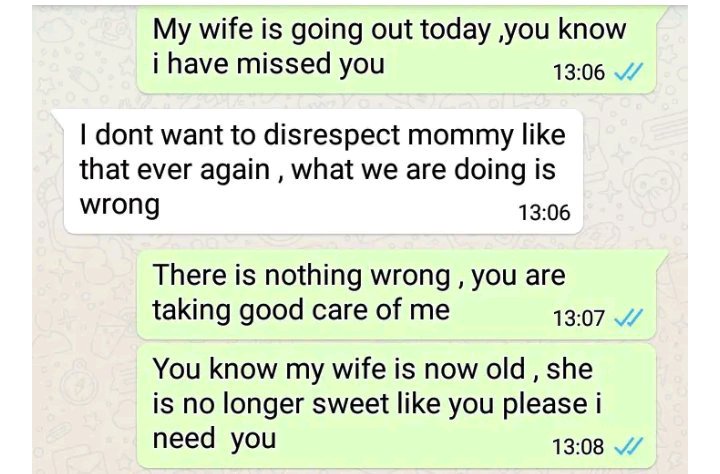
Task: Click the double-tick icon next to 13:08
Action: coord(628,446)
